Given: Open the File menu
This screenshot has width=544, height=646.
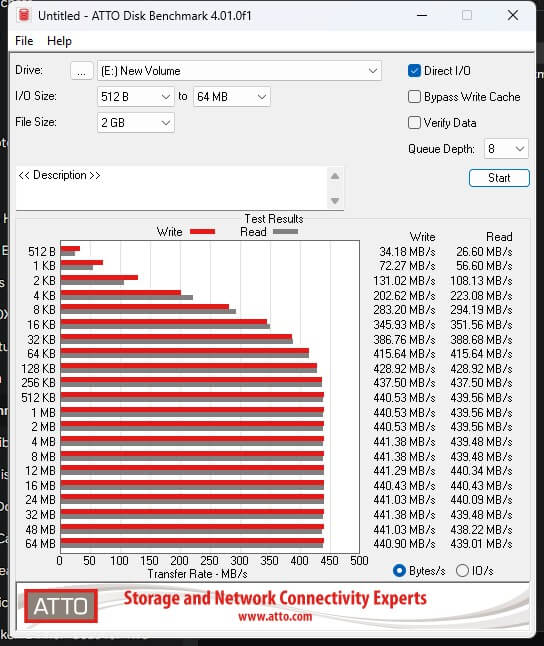Looking at the screenshot, I should [x=24, y=41].
